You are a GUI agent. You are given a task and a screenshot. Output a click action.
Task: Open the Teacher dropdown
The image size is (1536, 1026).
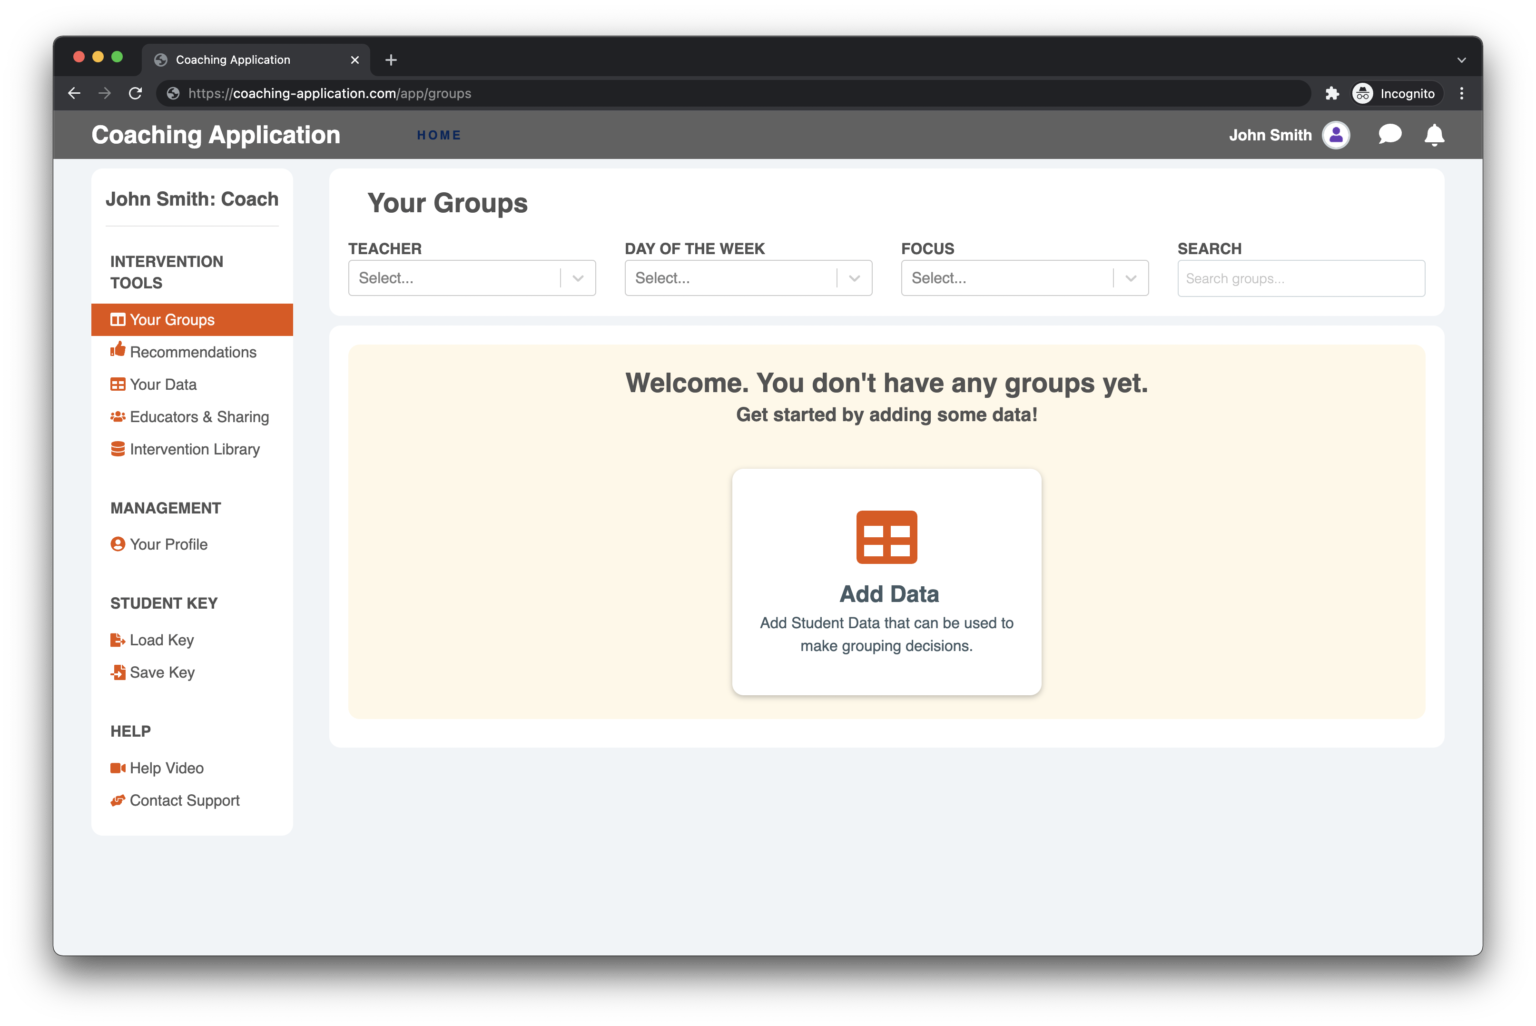click(471, 278)
